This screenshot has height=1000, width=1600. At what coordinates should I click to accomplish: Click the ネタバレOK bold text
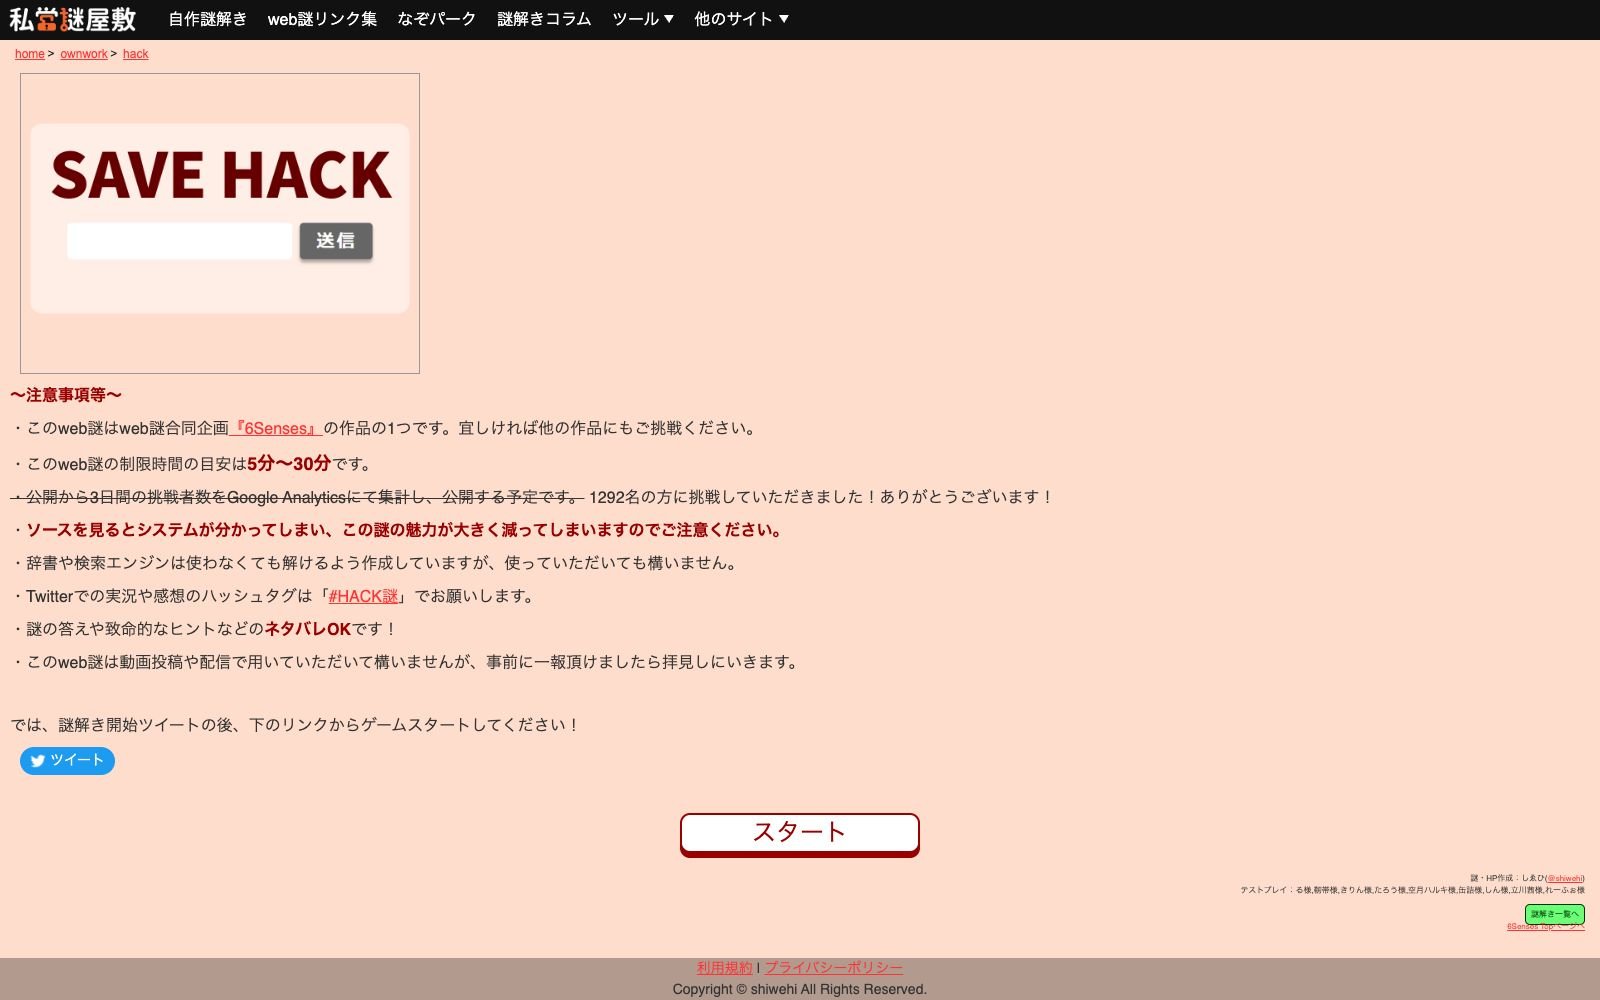coord(308,629)
